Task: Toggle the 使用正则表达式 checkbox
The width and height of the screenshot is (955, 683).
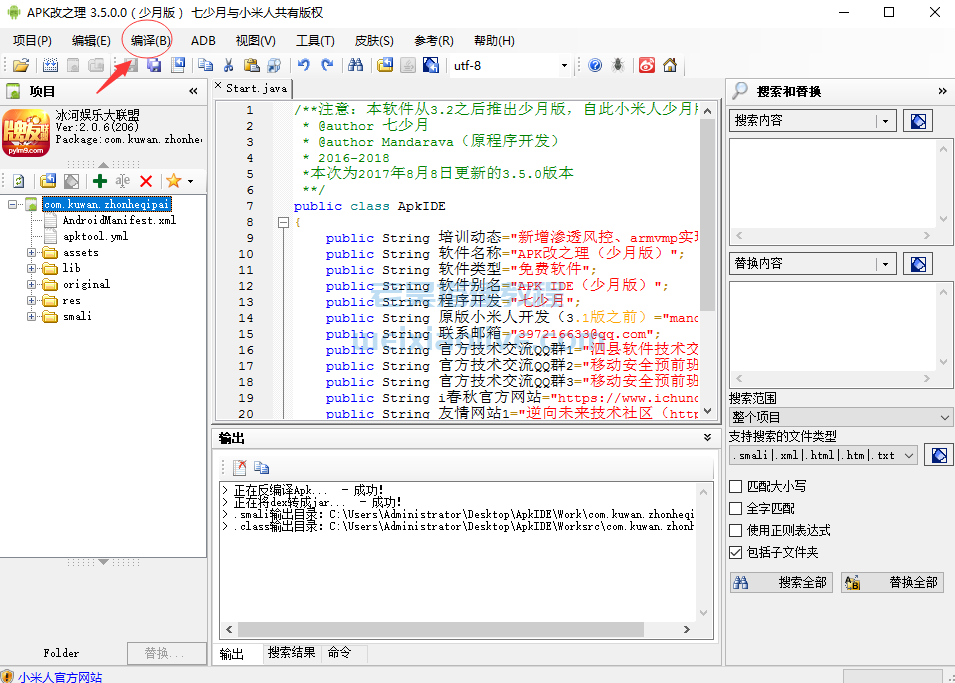Action: (737, 531)
